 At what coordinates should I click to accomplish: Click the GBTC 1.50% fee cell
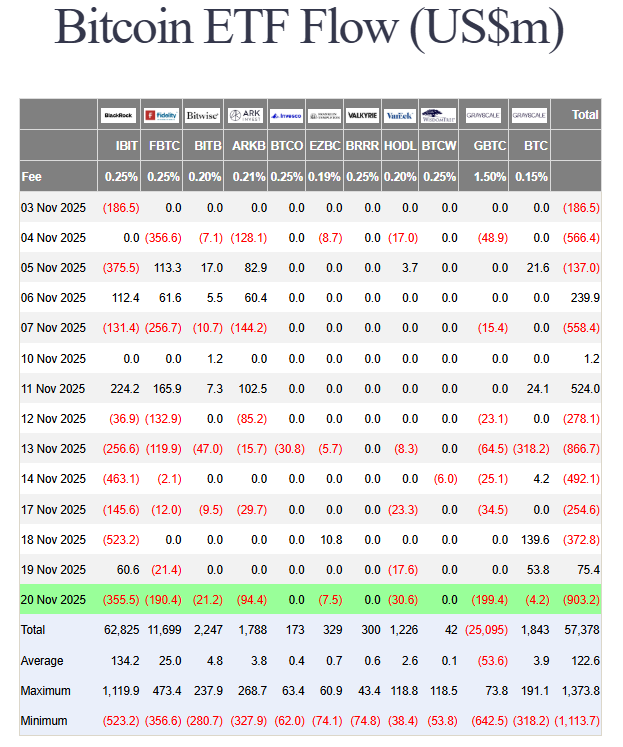(489, 177)
